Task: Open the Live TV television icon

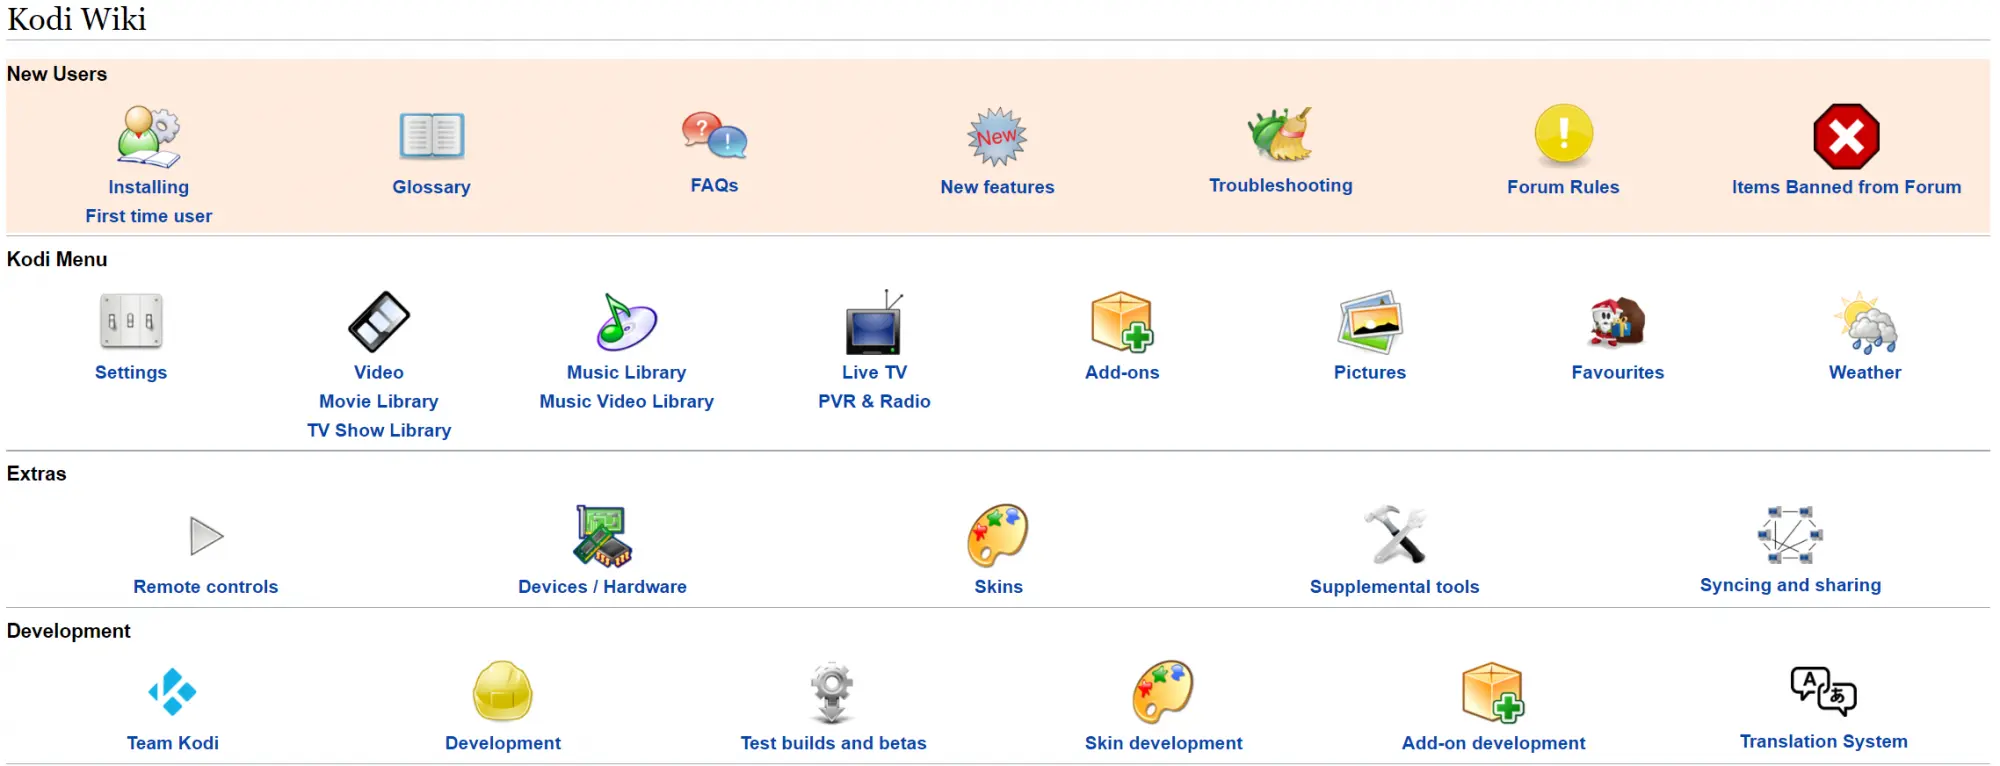Action: [874, 322]
